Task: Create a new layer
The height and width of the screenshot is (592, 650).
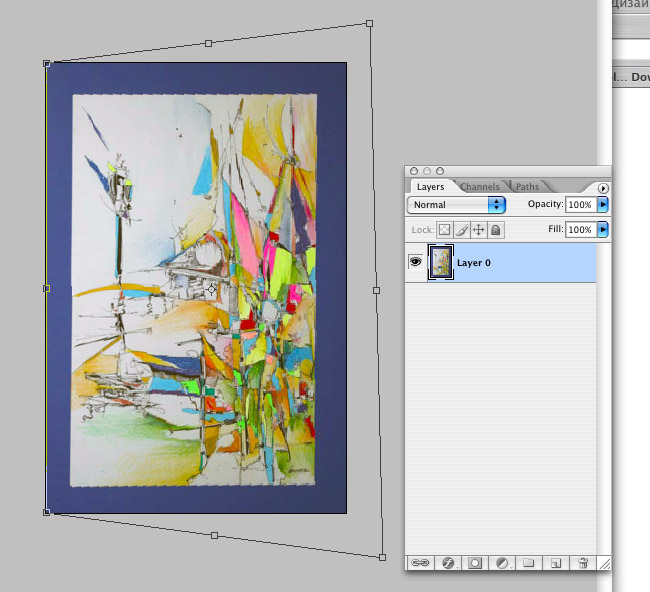Action: point(555,563)
